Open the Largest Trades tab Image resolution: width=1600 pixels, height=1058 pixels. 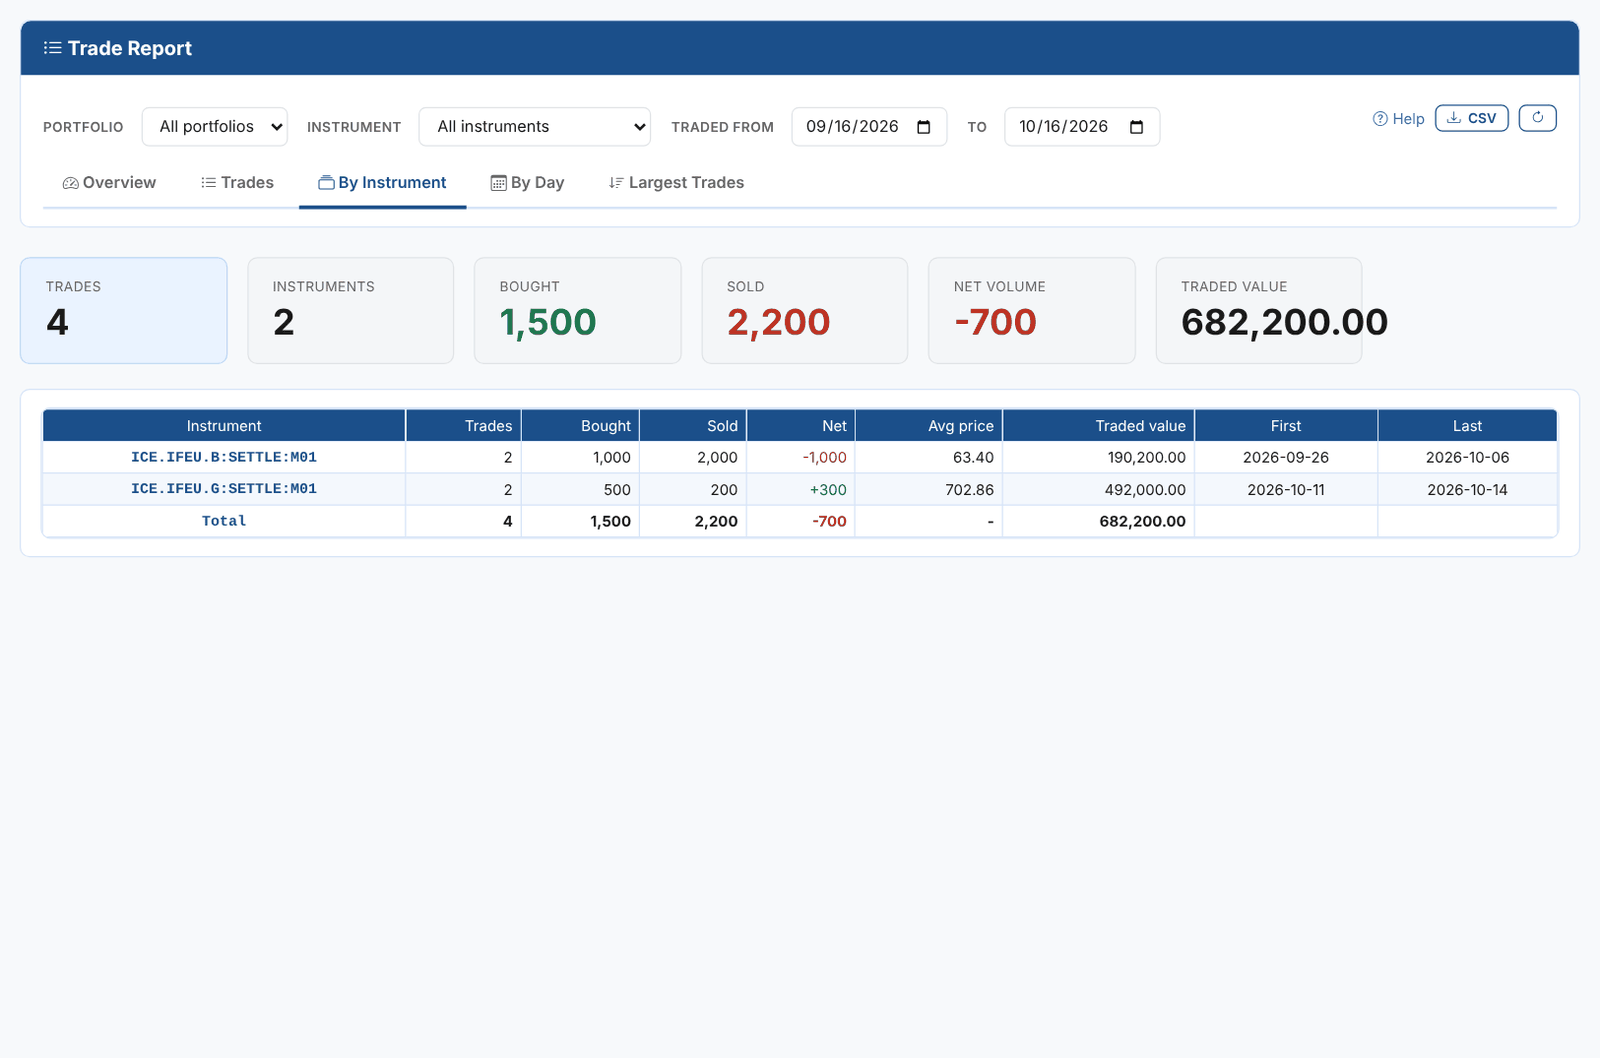click(x=676, y=183)
